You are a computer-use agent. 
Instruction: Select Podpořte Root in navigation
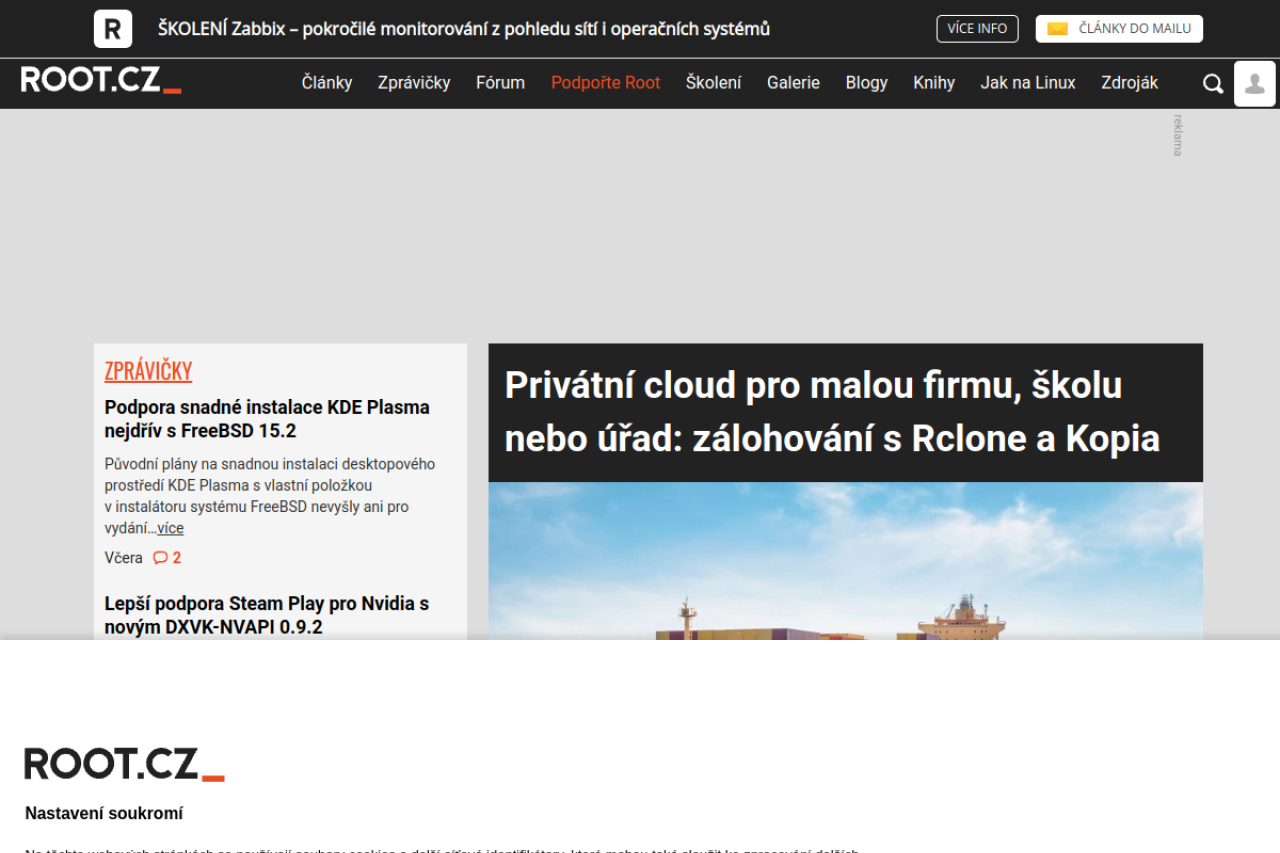[605, 83]
